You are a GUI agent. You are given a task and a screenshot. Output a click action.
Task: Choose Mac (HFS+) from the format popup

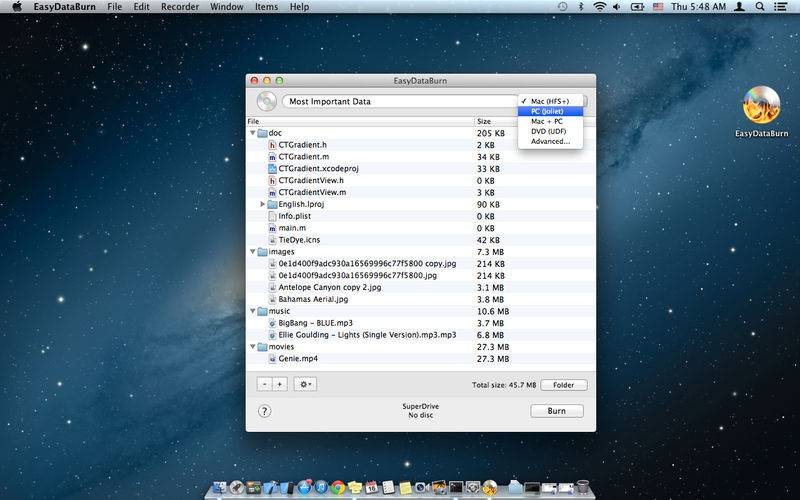[551, 101]
